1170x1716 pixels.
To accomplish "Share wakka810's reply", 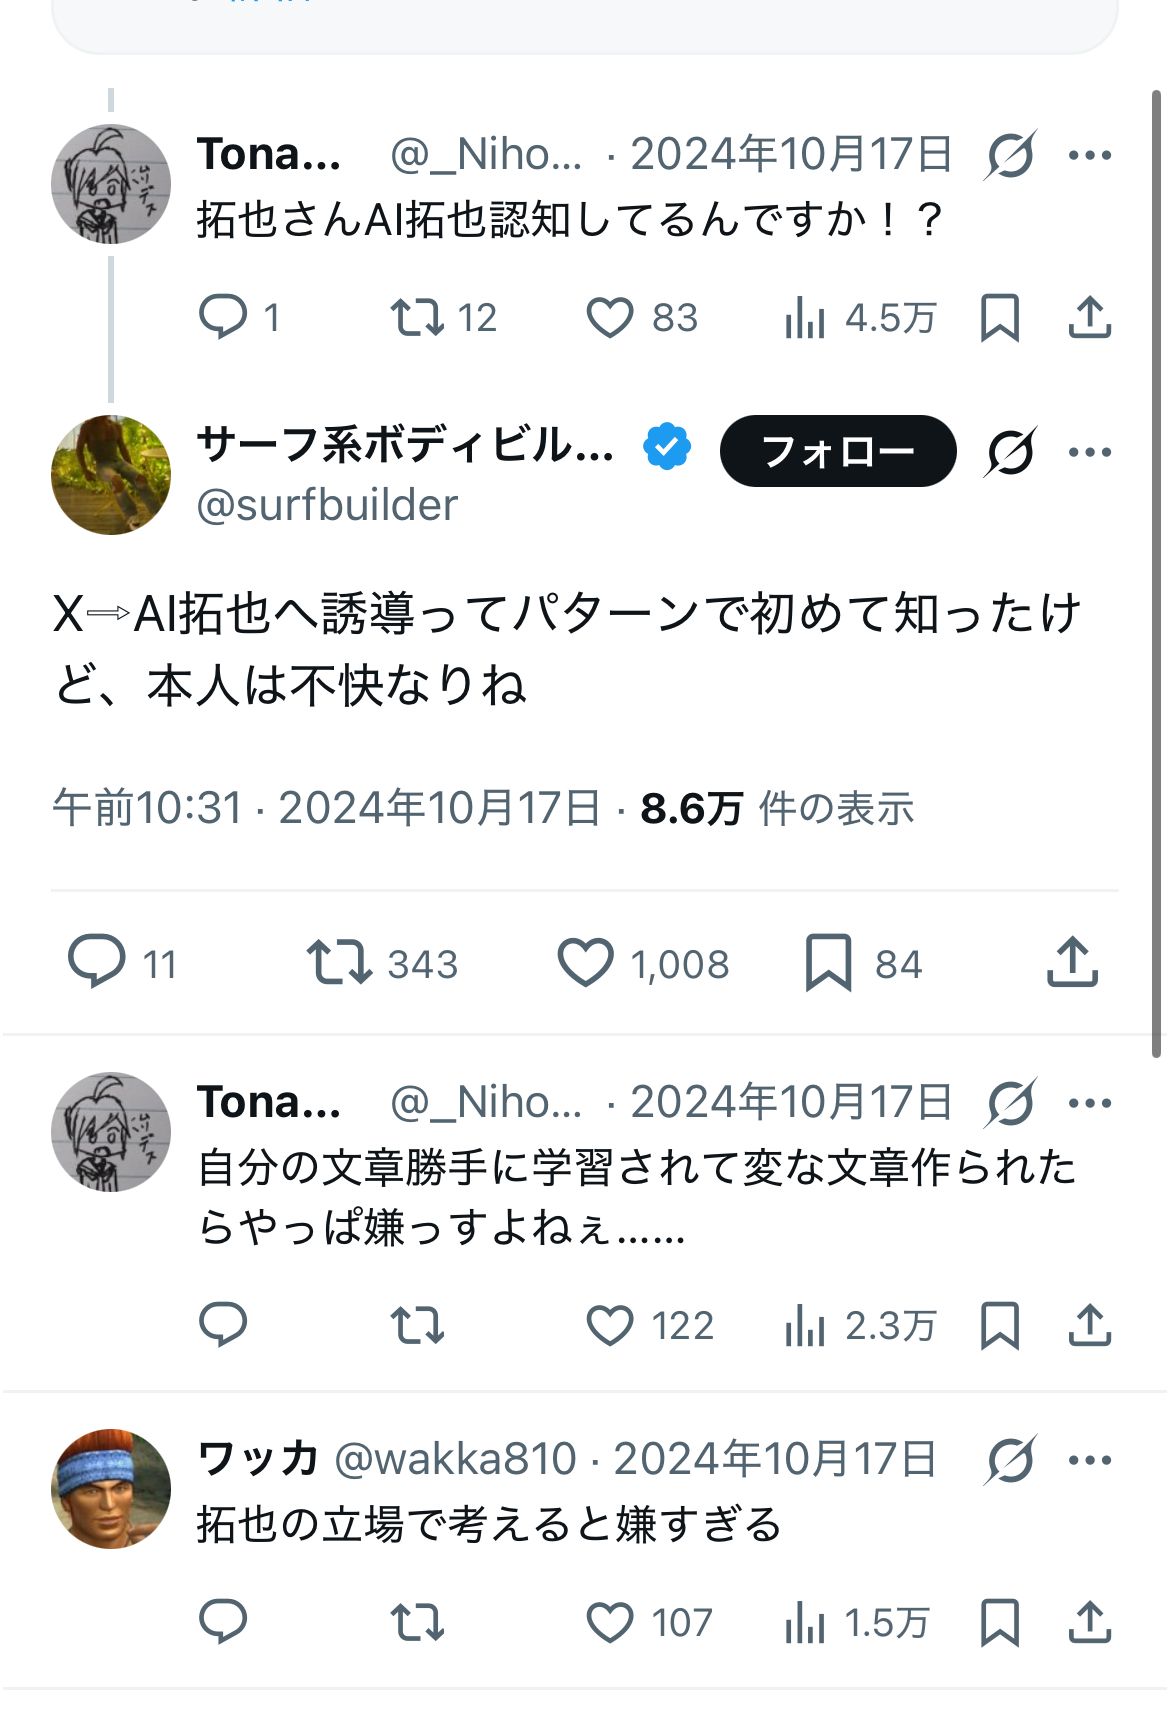I will 1090,1622.
